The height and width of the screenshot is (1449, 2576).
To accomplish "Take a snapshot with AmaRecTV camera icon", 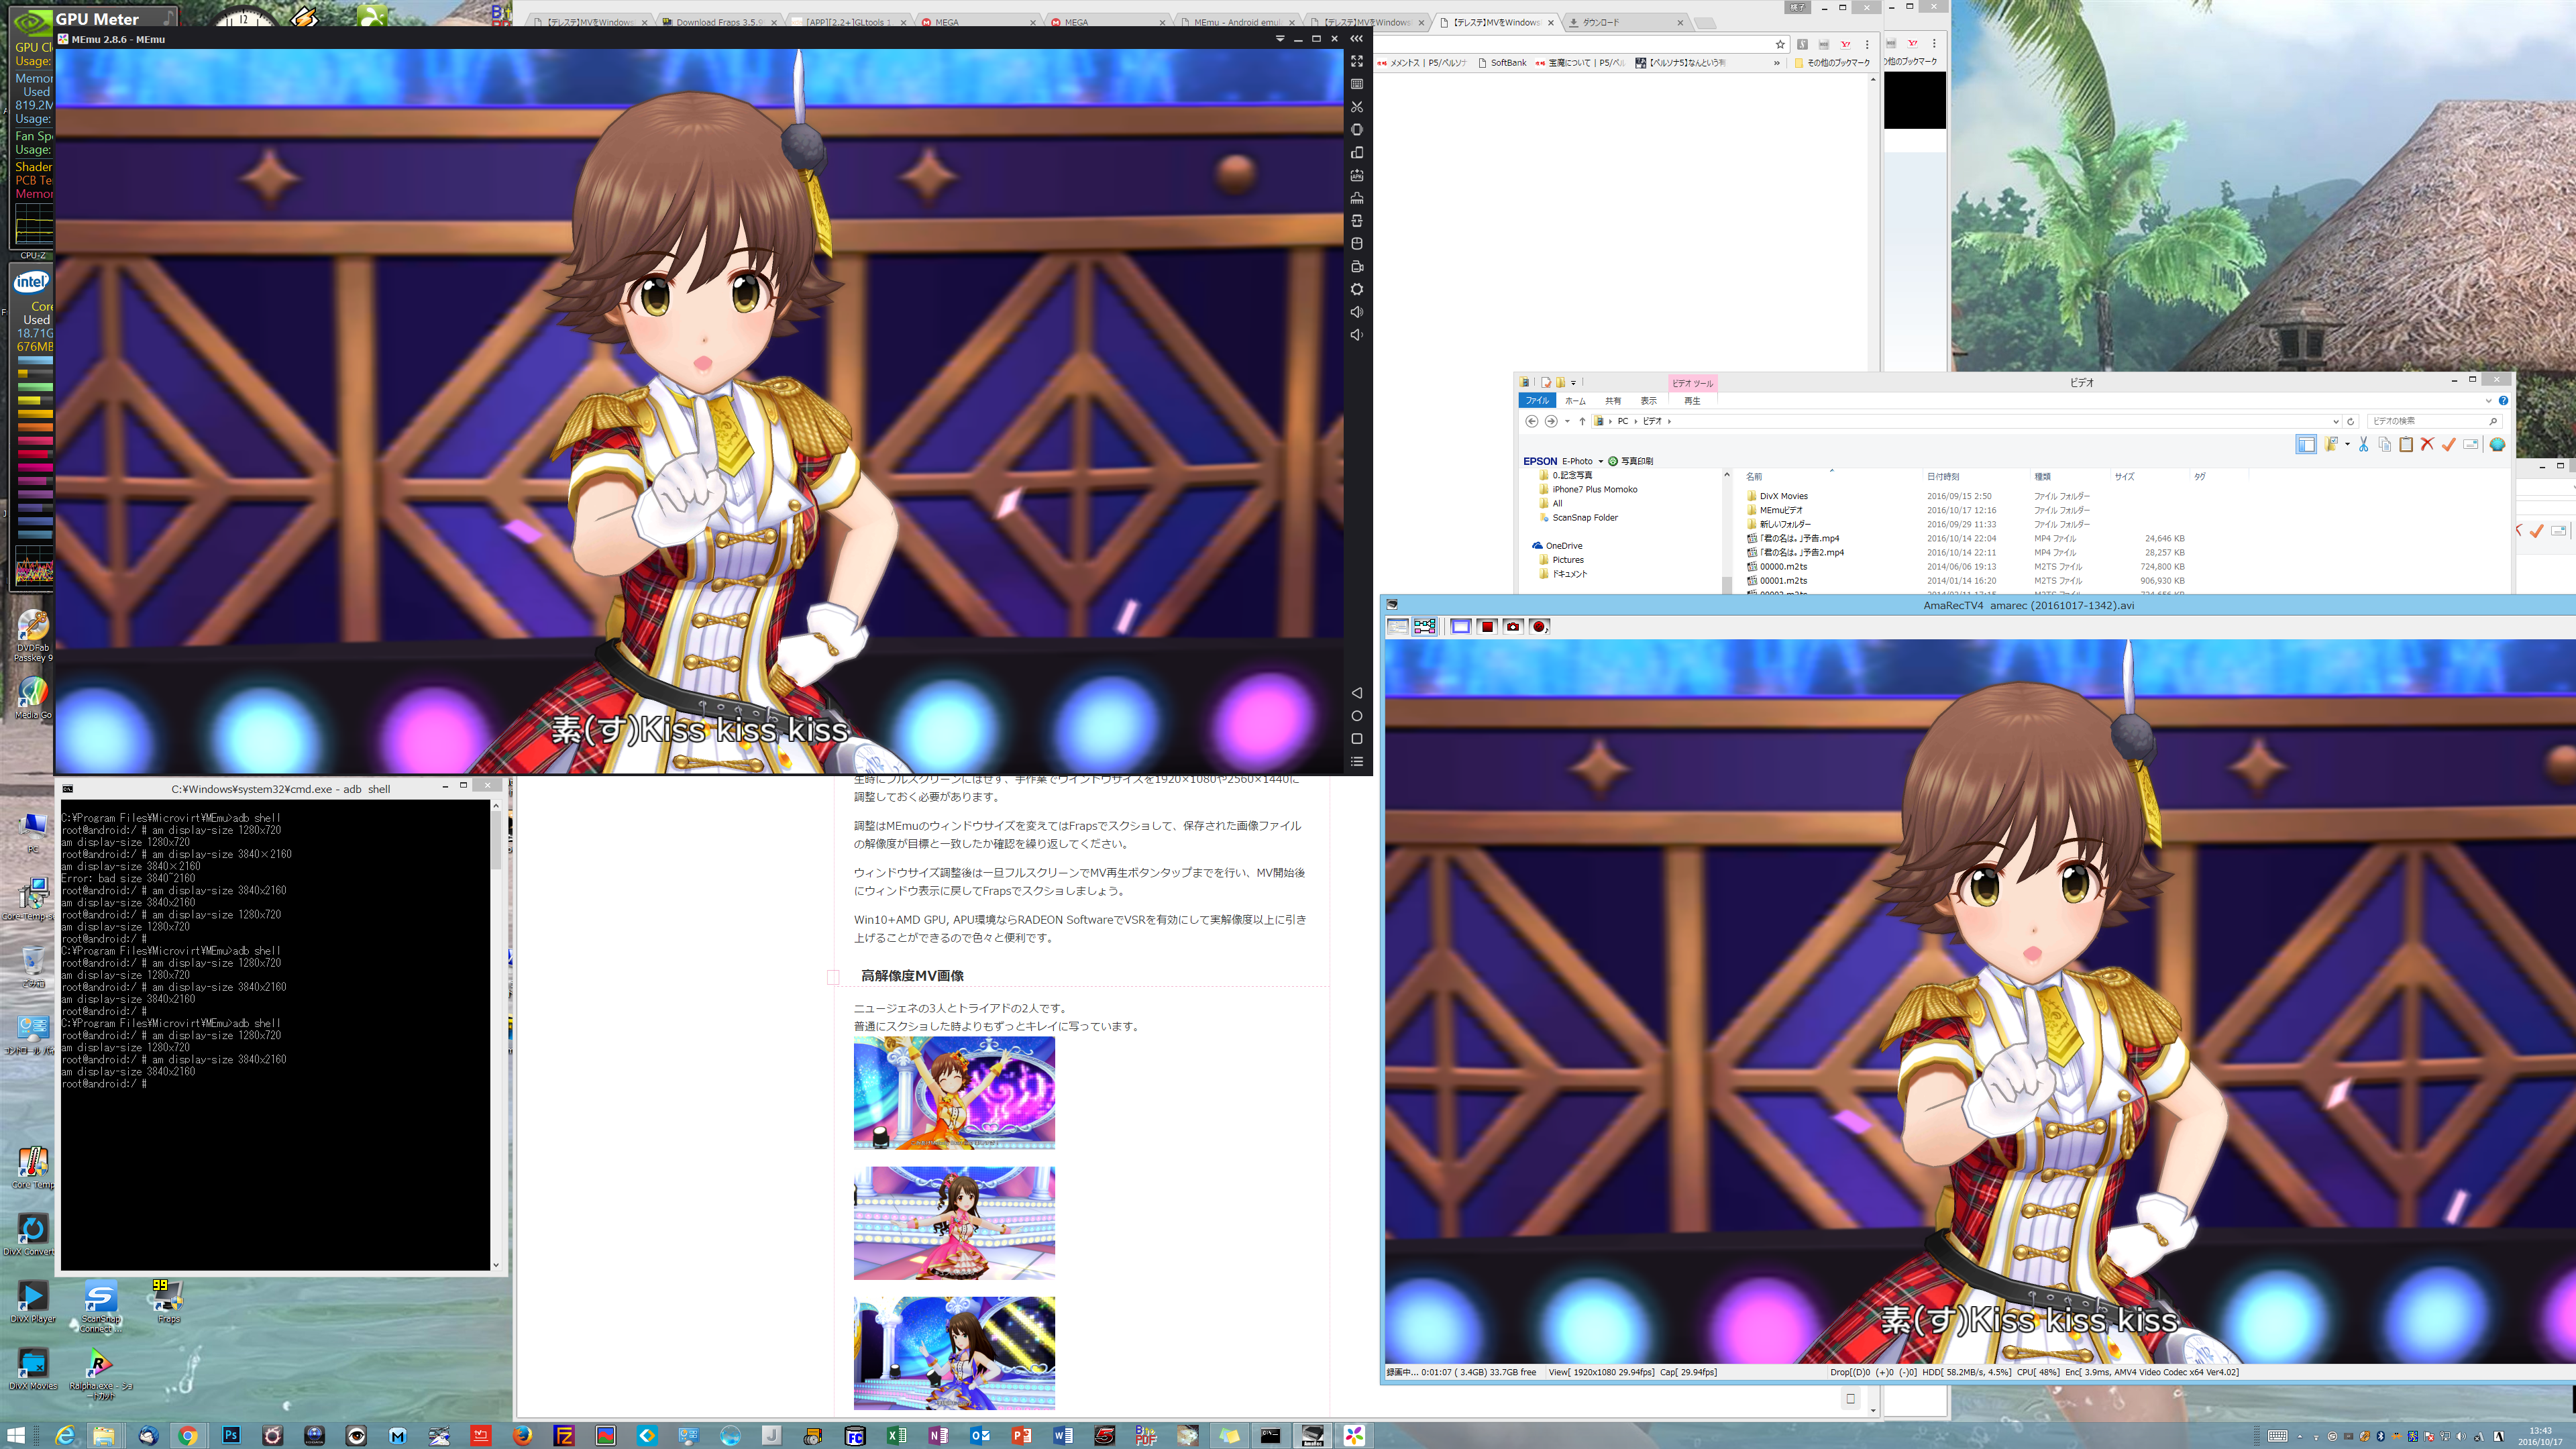I will tap(1513, 627).
